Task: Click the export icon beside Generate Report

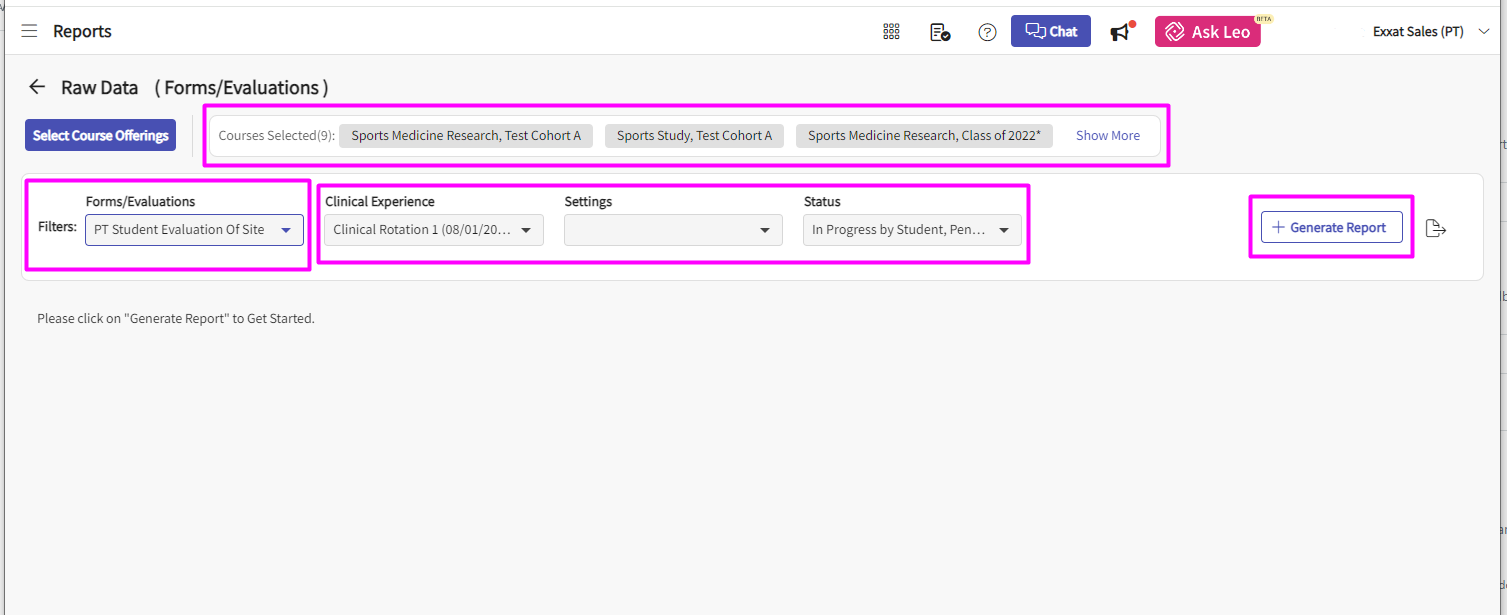Action: click(x=1436, y=228)
